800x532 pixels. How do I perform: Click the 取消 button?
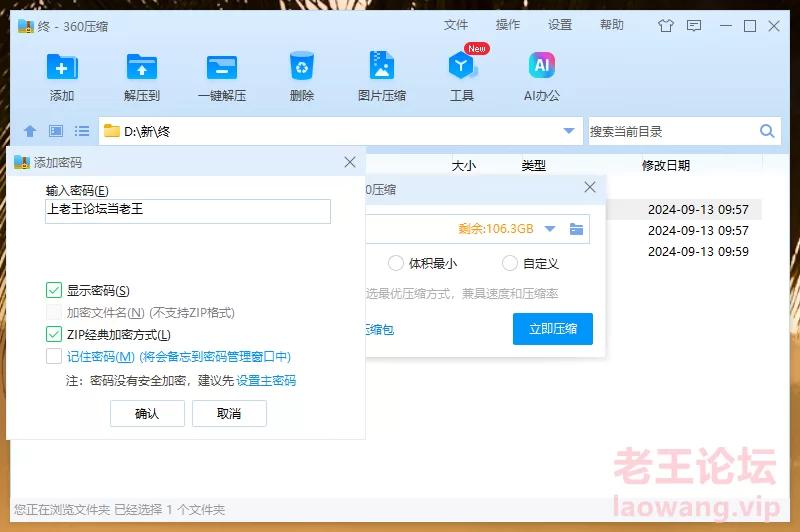click(x=229, y=413)
